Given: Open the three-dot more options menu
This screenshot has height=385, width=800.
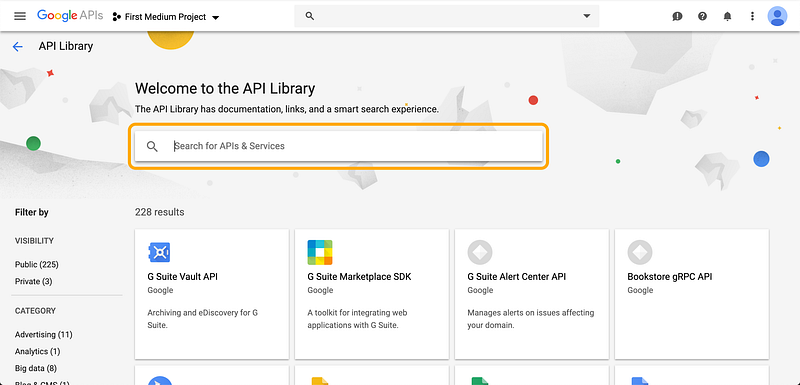Looking at the screenshot, I should coord(752,16).
